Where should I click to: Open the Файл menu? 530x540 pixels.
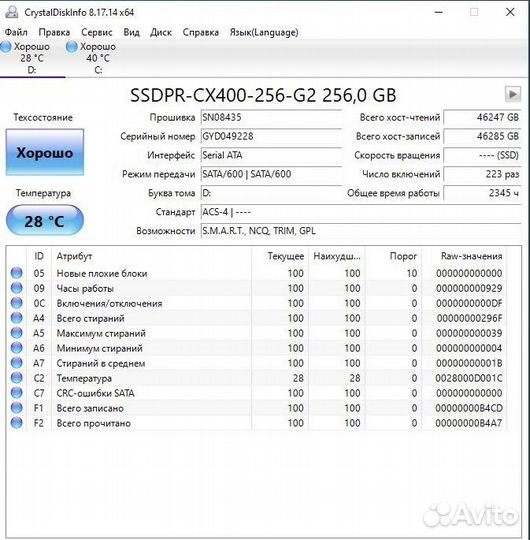click(16, 32)
